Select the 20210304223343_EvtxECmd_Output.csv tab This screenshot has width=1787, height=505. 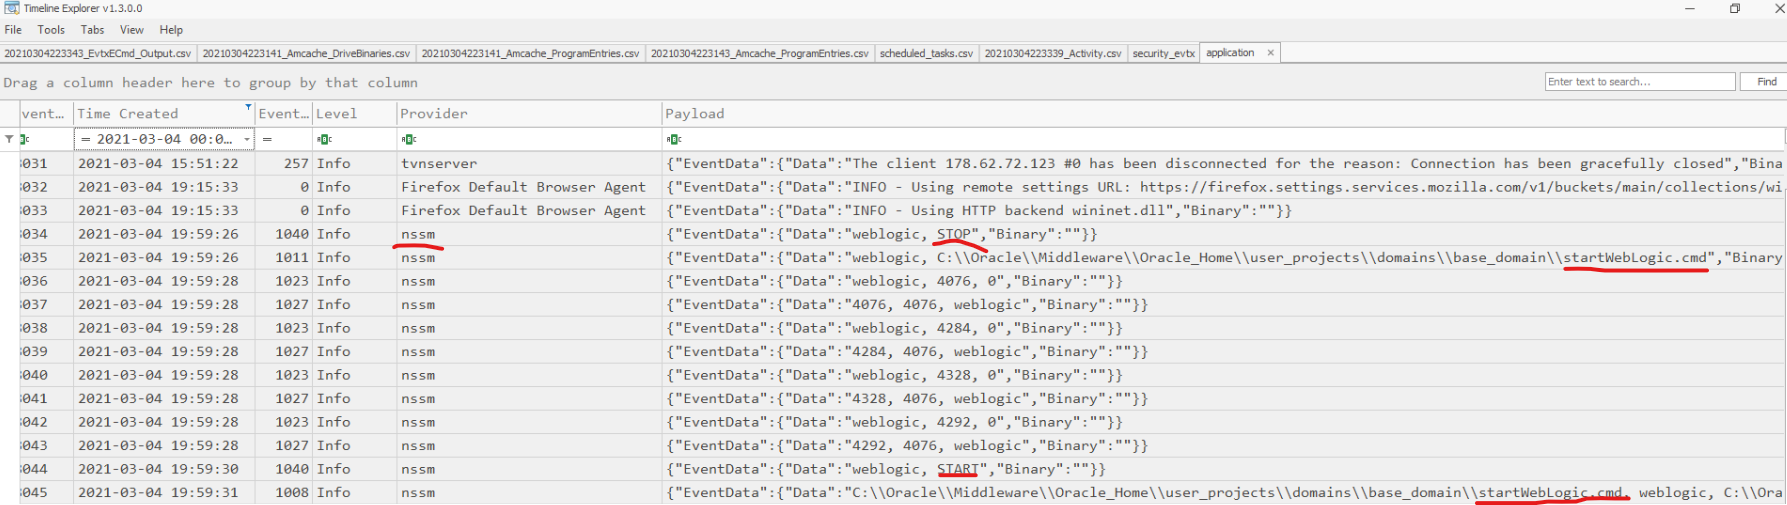98,53
